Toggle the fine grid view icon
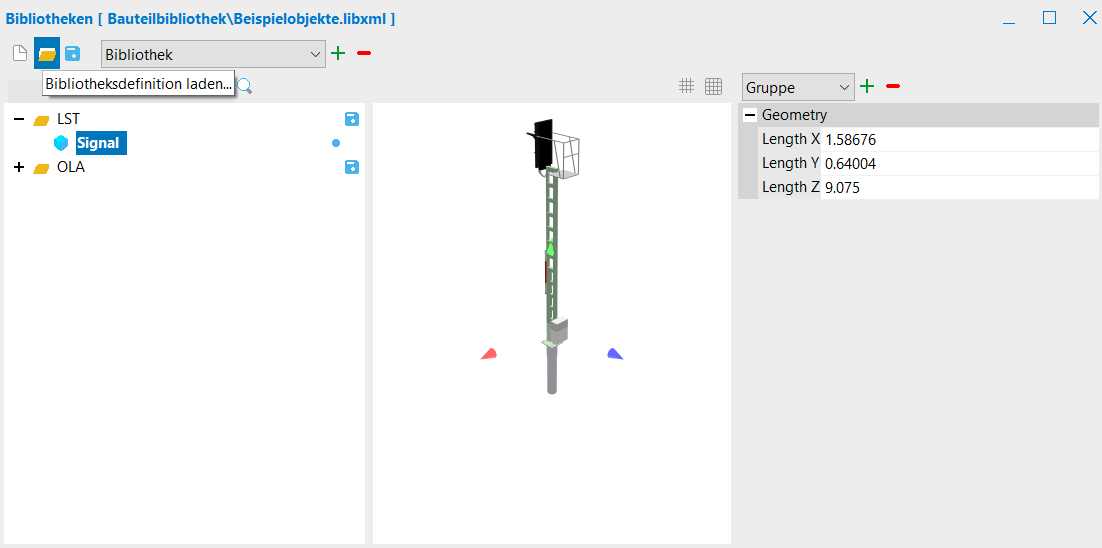This screenshot has width=1102, height=548. (713, 86)
